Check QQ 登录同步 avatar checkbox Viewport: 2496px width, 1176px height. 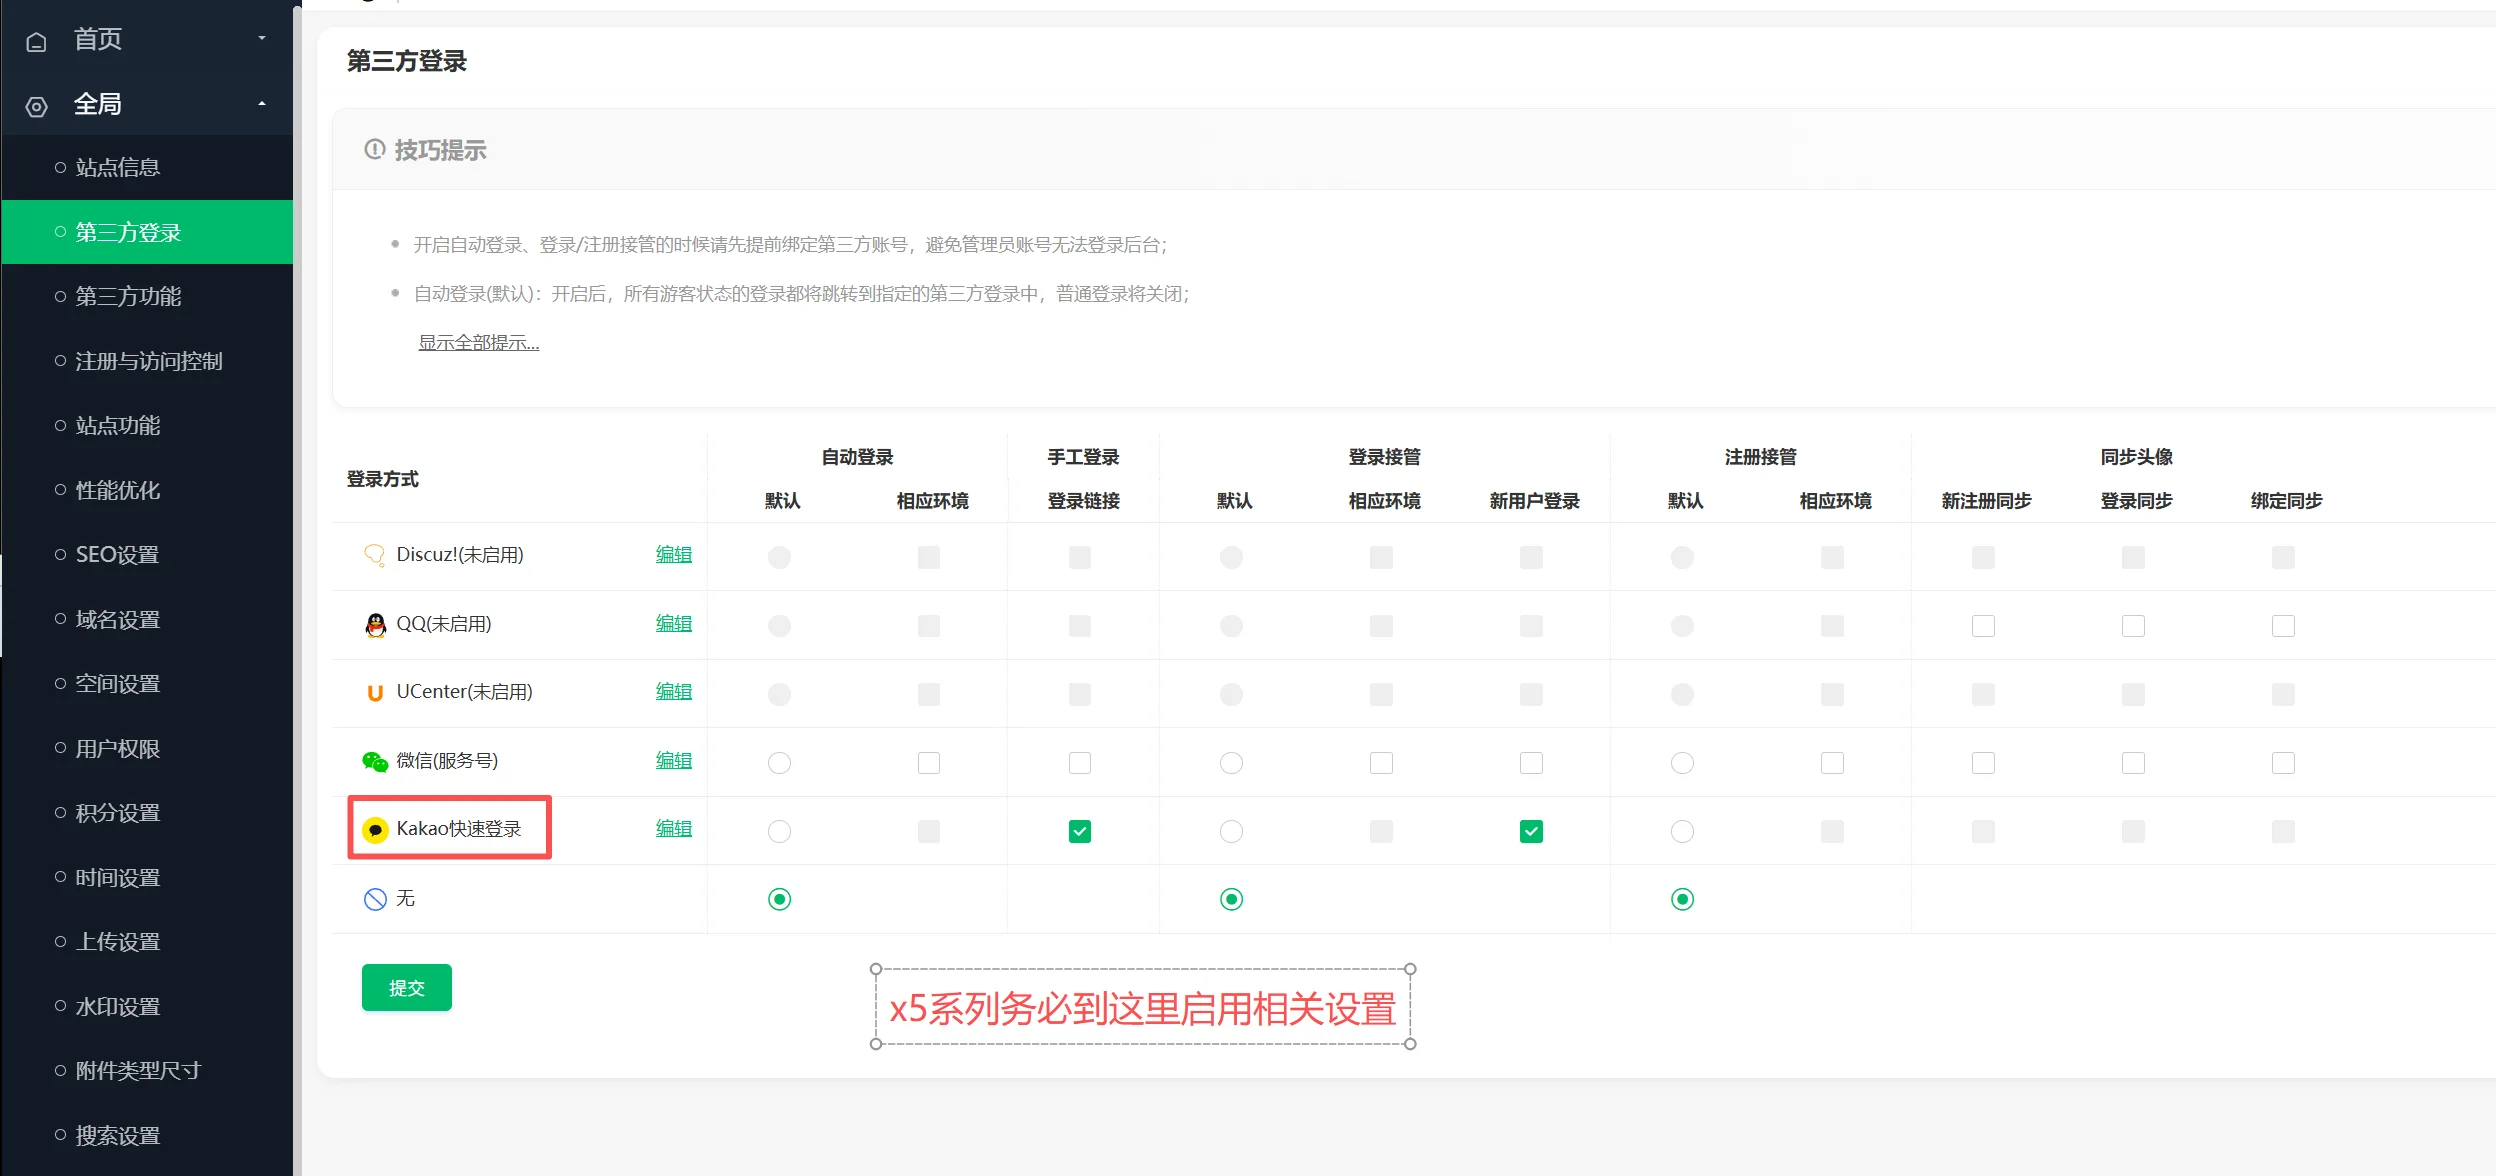coord(2133,626)
